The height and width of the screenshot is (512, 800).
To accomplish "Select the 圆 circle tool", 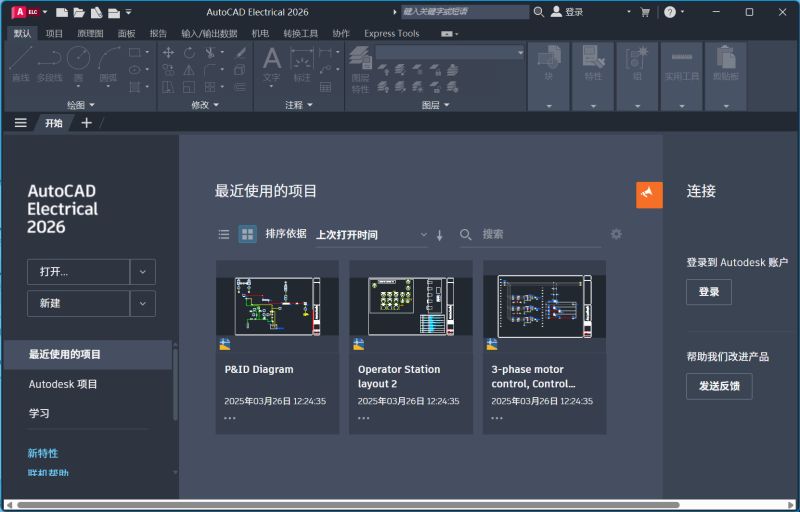I will 79,64.
